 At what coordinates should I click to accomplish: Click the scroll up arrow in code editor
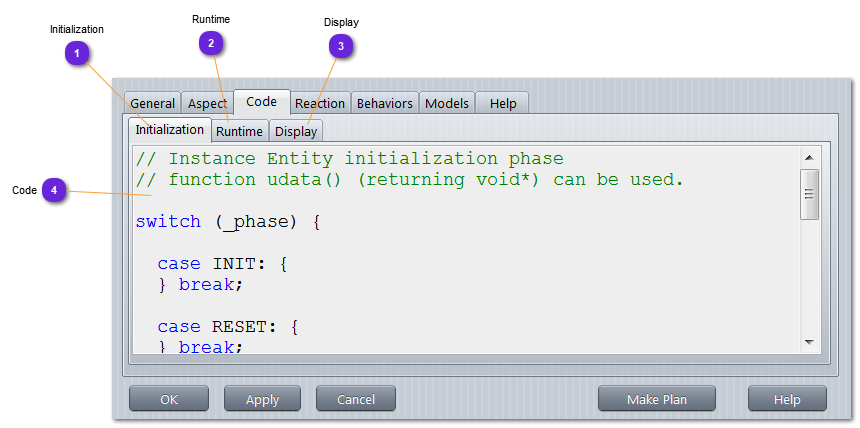pos(809,158)
